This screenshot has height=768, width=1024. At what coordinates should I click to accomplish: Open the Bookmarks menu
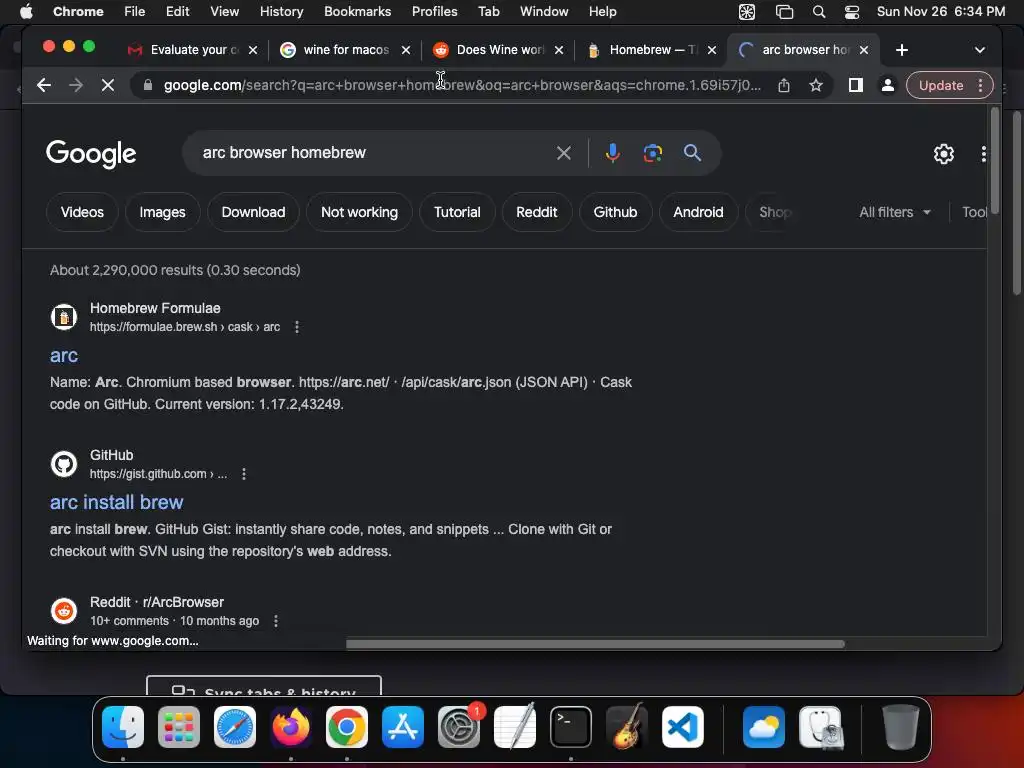point(357,11)
